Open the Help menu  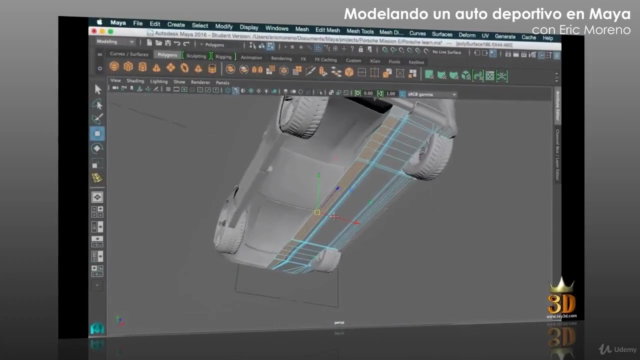coord(548,38)
